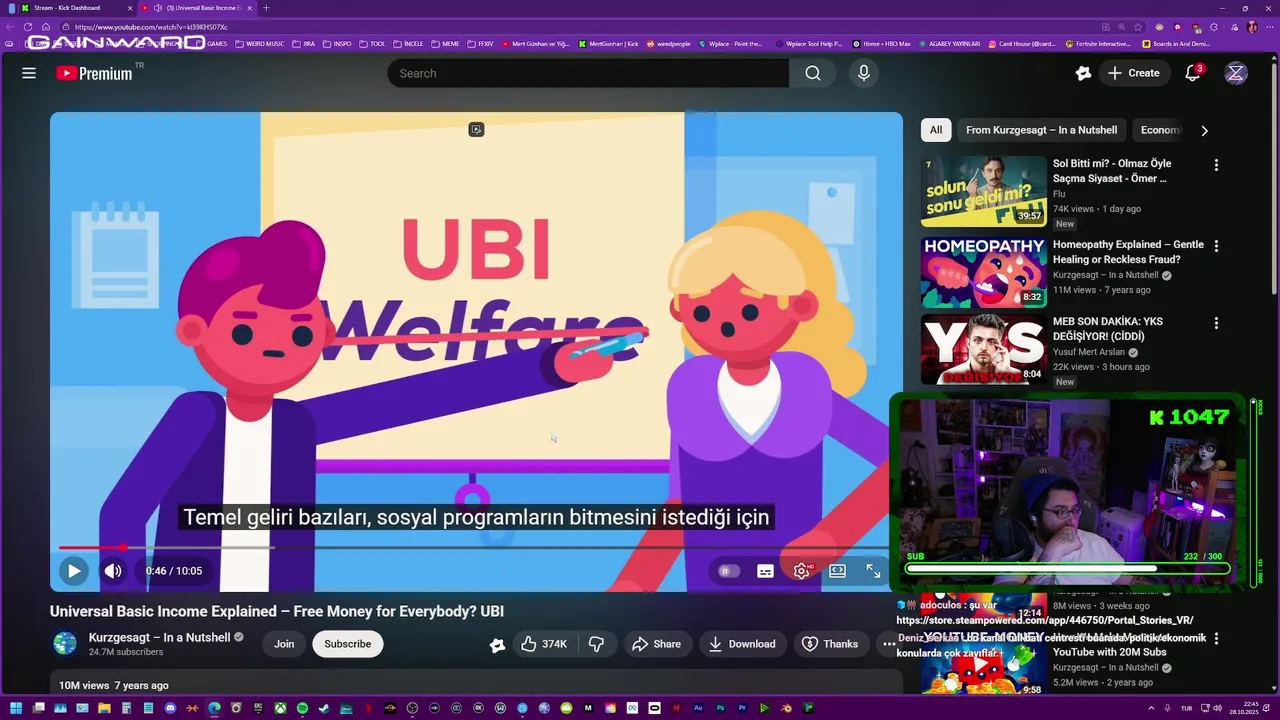This screenshot has height=720, width=1280.
Task: Toggle subtitles with the captions button
Action: (765, 571)
